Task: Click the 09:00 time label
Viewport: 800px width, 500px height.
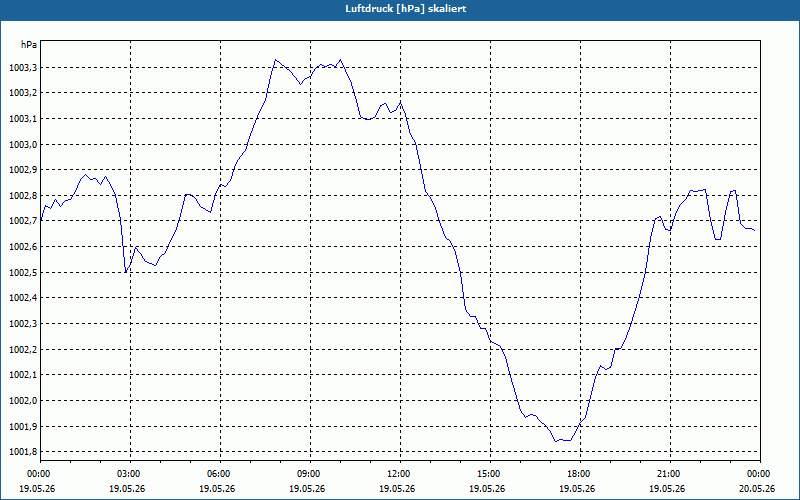Action: click(x=309, y=474)
